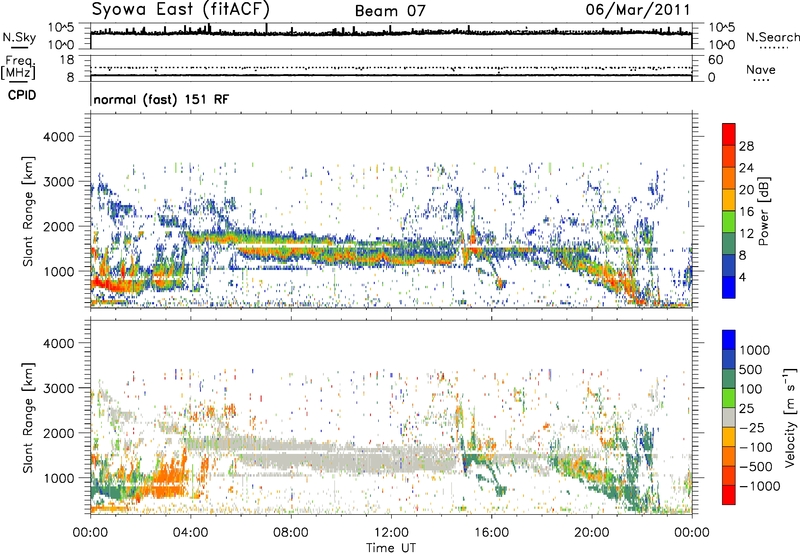Click the "CPID" row label
This screenshot has width=800, height=554.
point(22,95)
